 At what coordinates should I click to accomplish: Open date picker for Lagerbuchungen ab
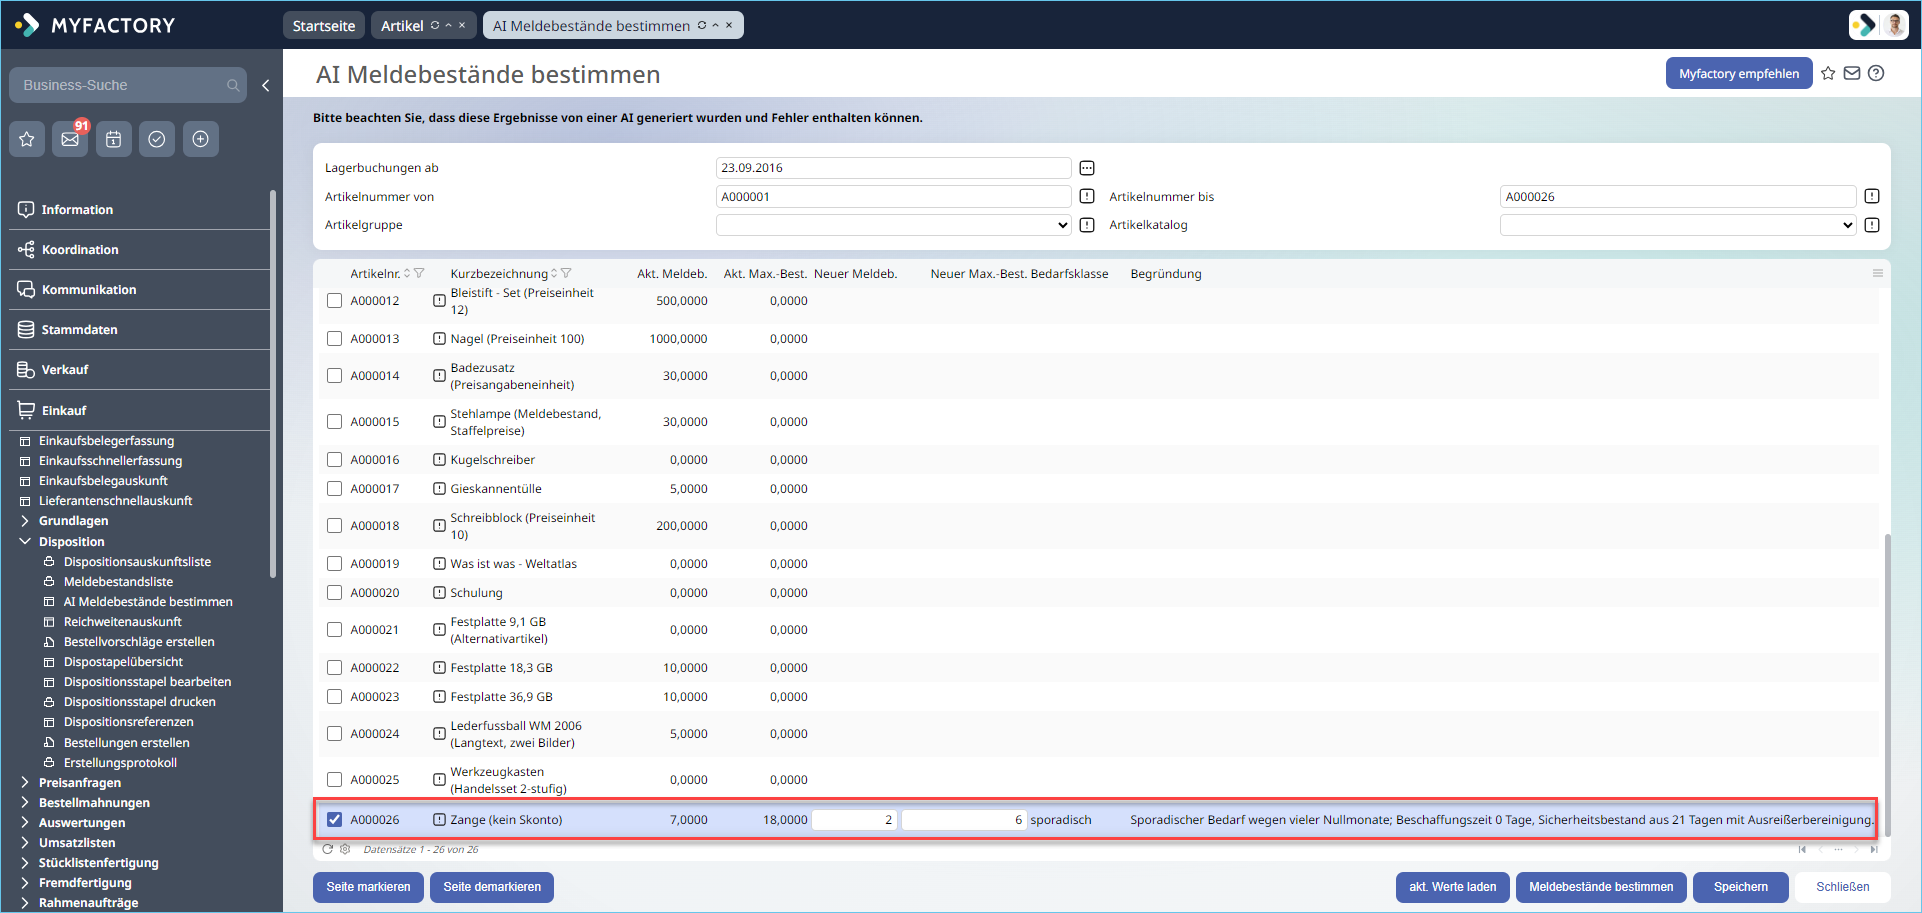click(x=1087, y=168)
